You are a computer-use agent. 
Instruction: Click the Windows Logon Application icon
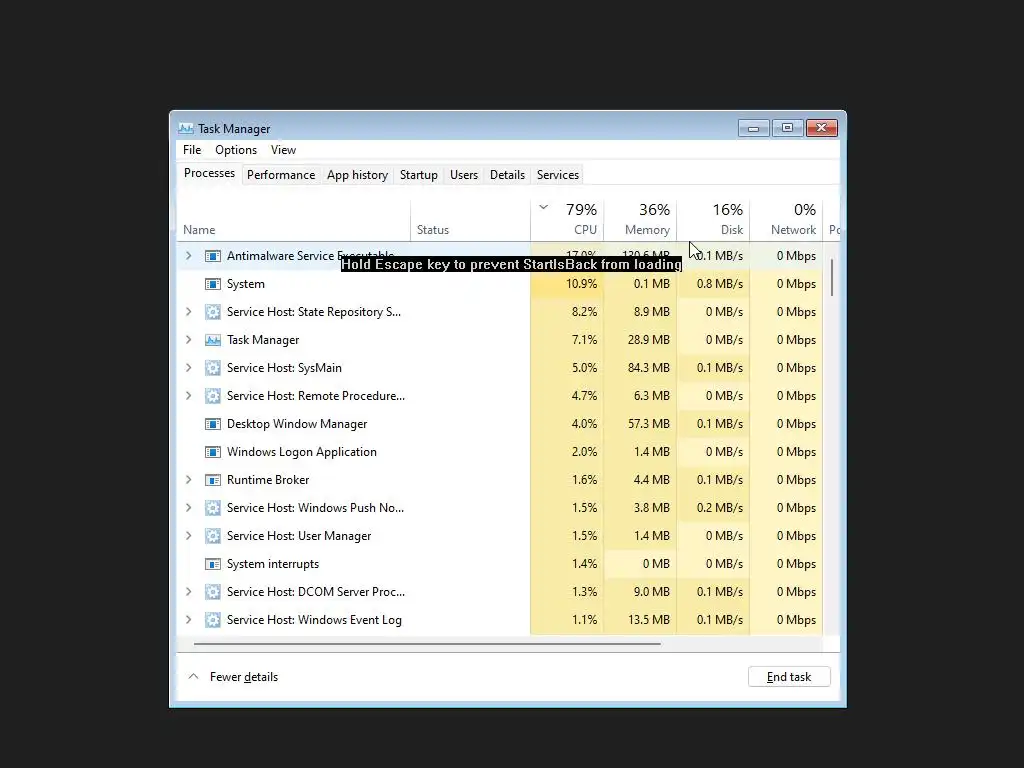click(212, 452)
